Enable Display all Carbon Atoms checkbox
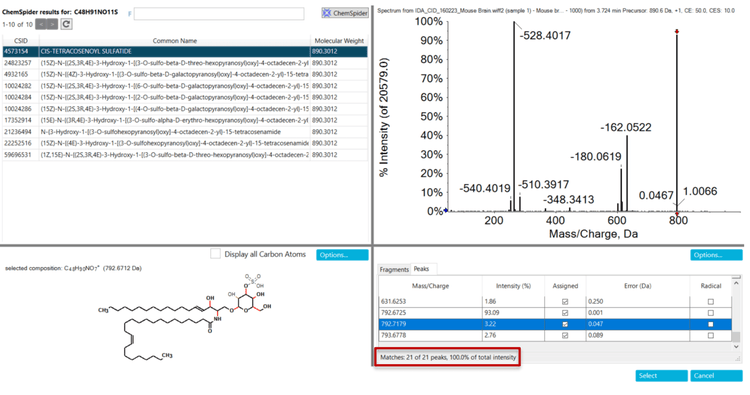This screenshot has height=395, width=750. (x=215, y=254)
